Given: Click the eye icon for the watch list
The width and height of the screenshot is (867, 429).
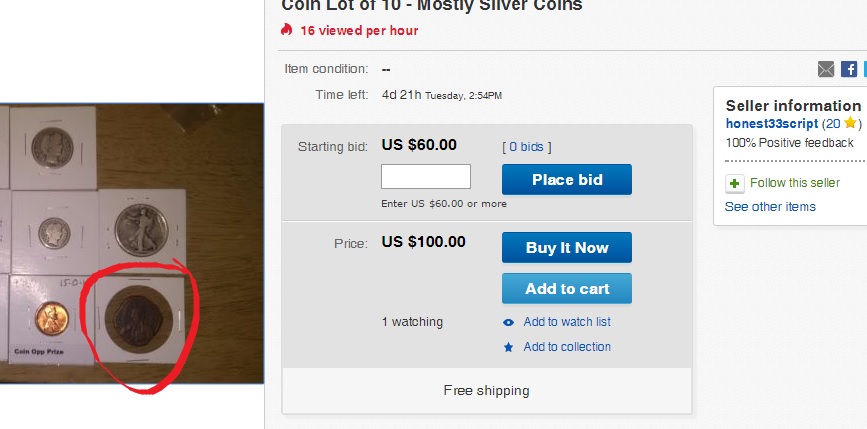Looking at the screenshot, I should click(509, 322).
